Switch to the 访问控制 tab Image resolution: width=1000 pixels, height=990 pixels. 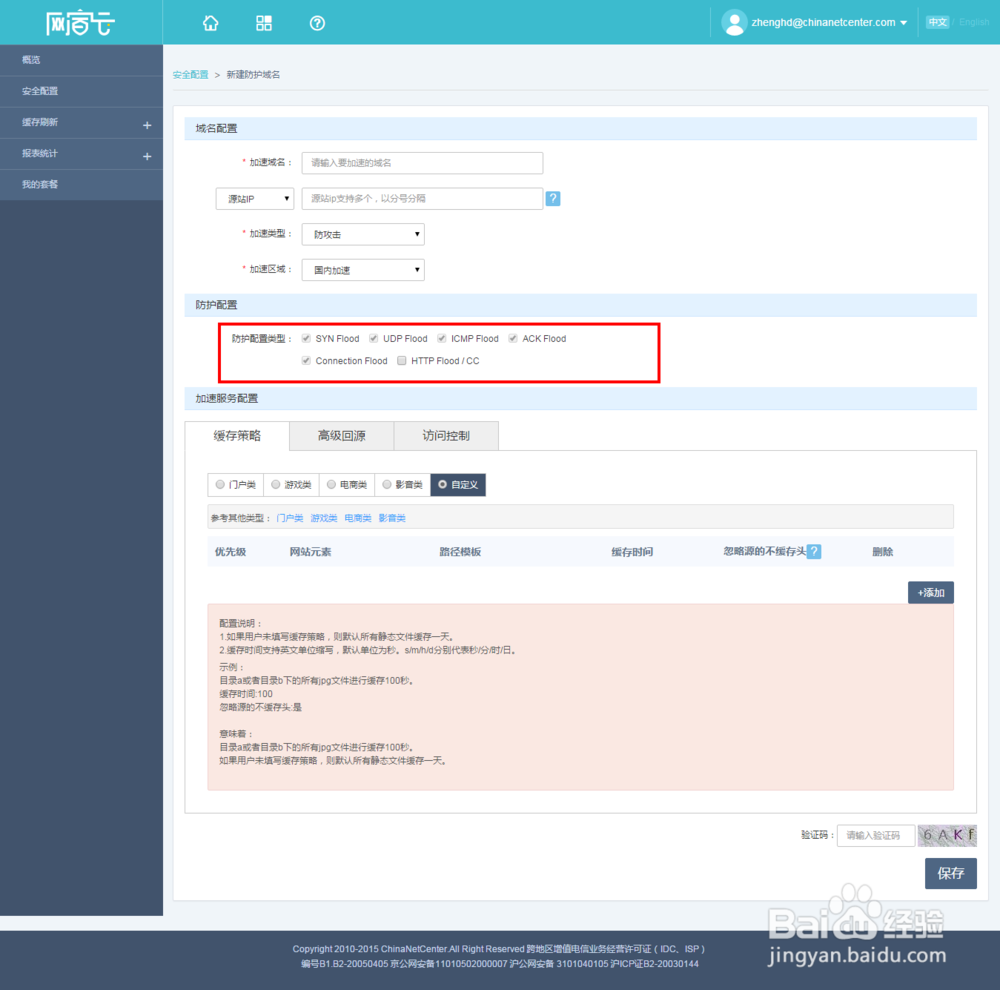446,436
